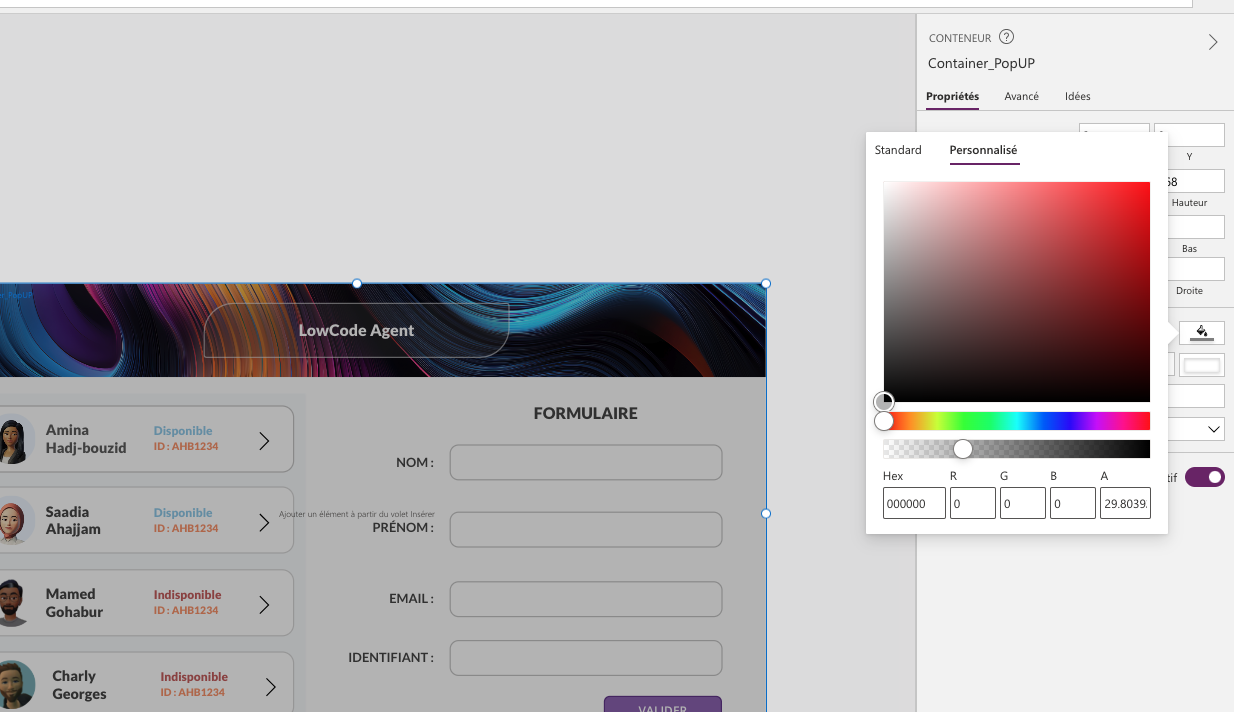Click Amina Hadj-bouzid's avatar
1234x712 pixels.
tap(13, 440)
